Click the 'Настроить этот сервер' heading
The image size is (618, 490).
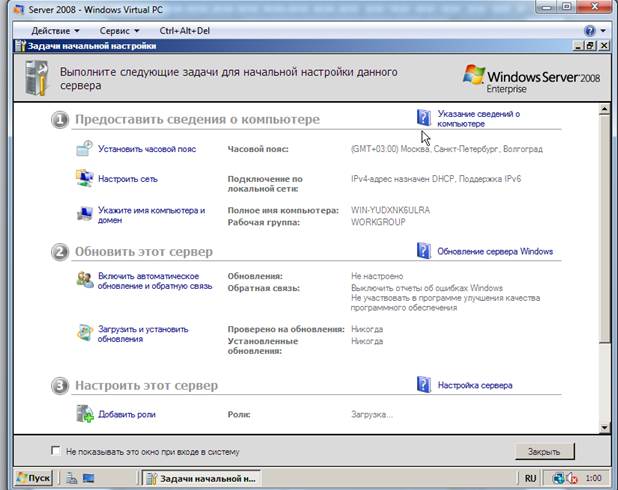click(x=146, y=385)
